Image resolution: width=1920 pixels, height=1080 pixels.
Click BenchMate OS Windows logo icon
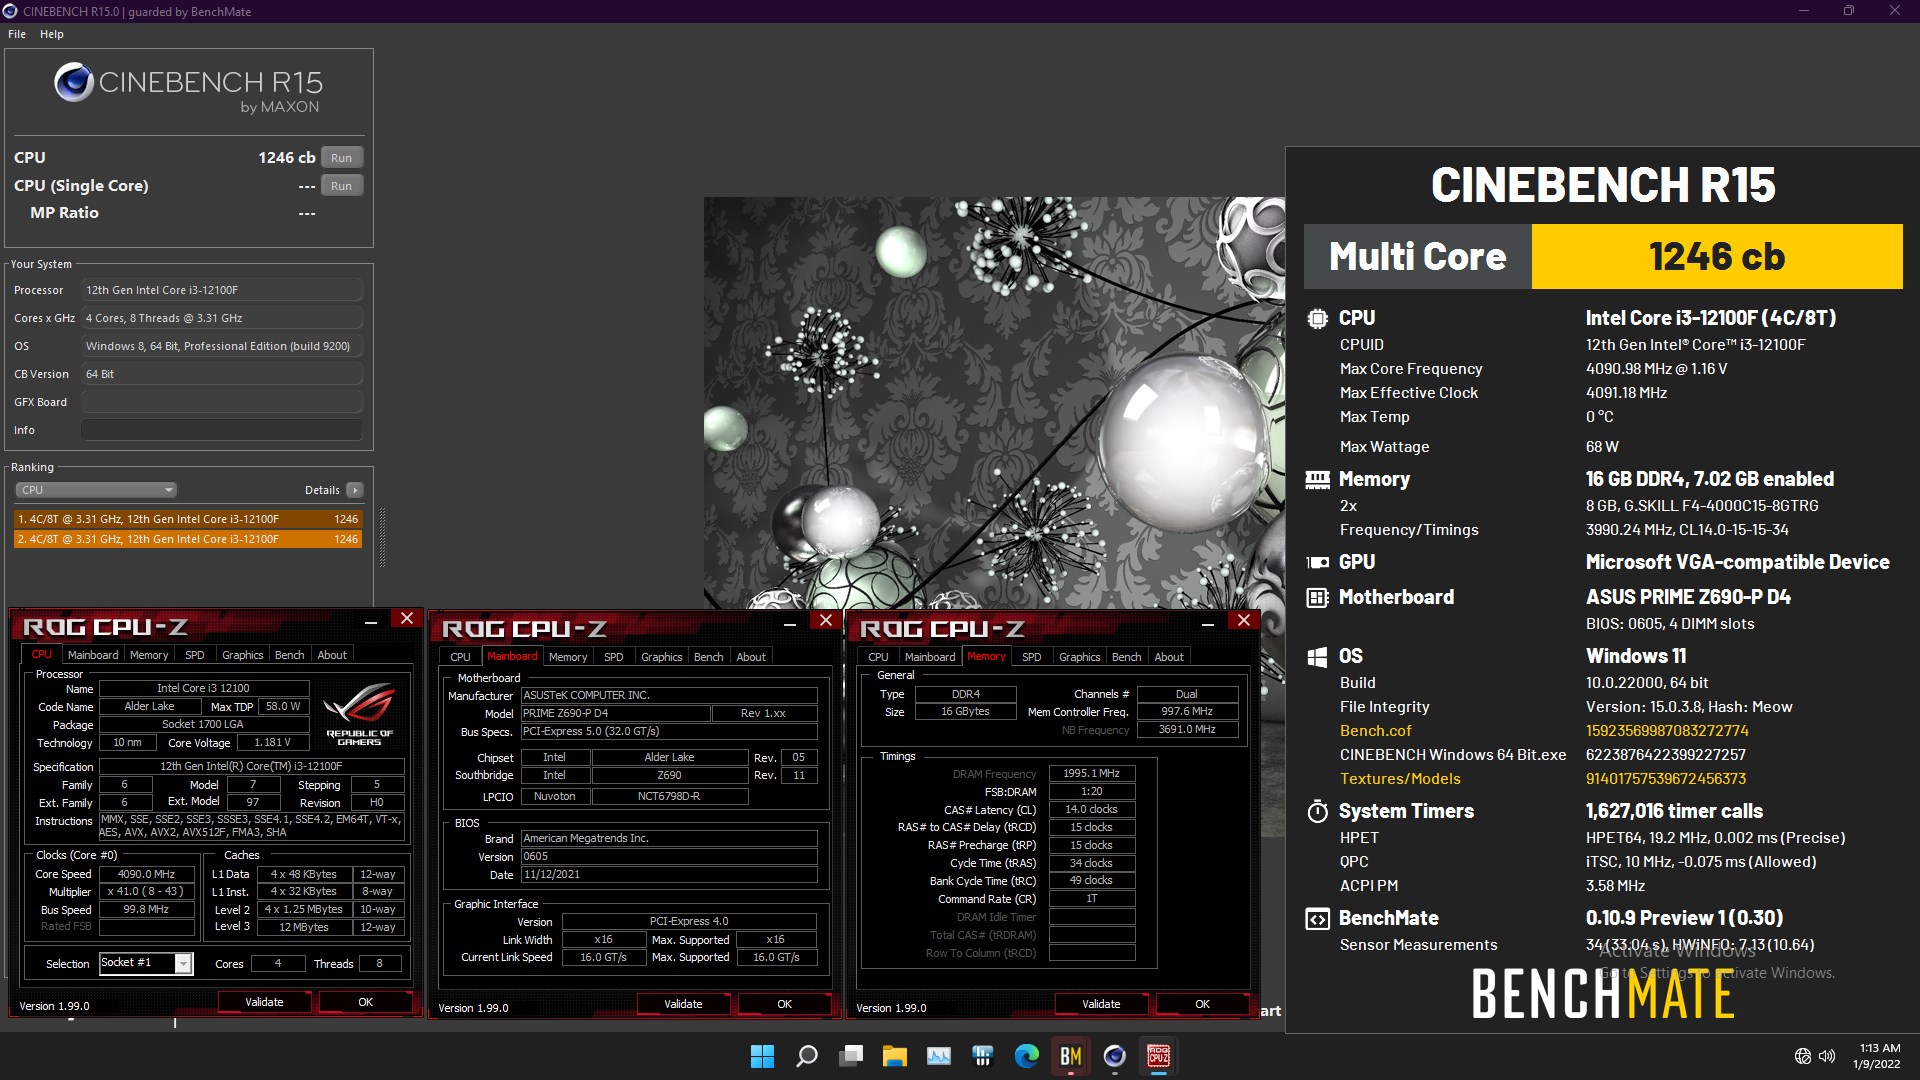pyautogui.click(x=1317, y=656)
